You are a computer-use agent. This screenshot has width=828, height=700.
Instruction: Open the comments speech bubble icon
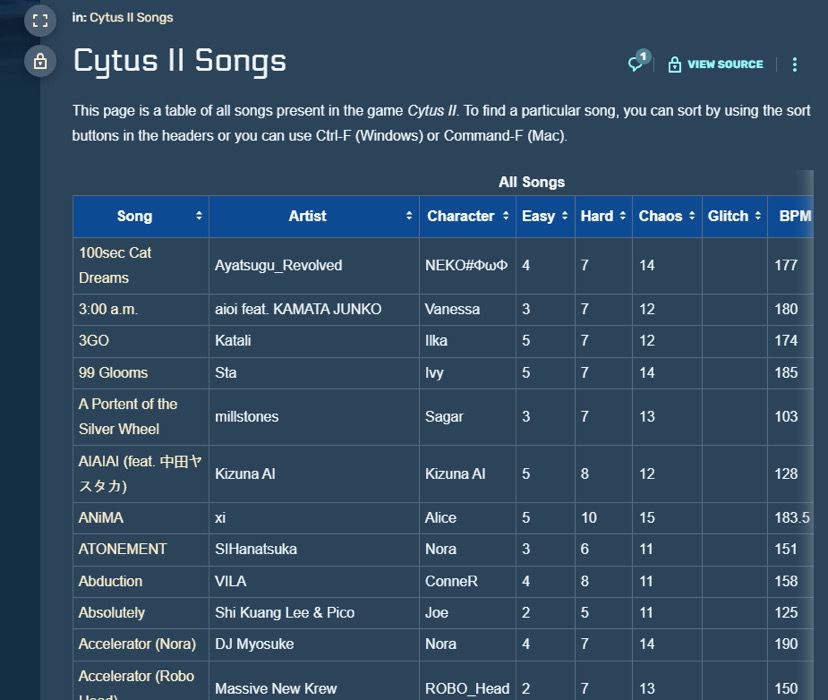pos(636,64)
